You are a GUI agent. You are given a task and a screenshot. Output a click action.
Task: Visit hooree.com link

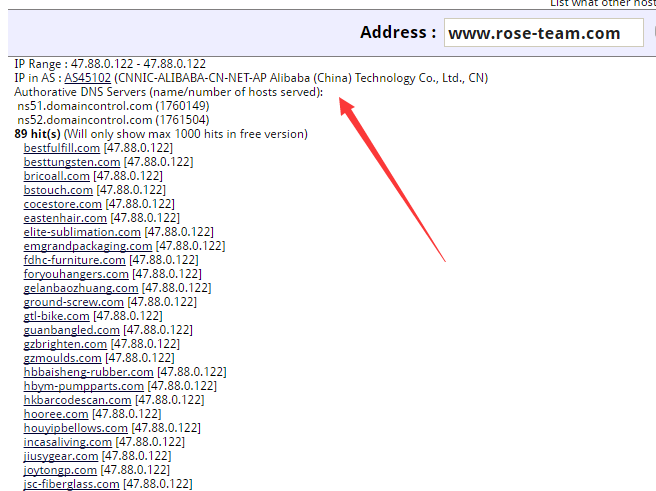coord(56,414)
